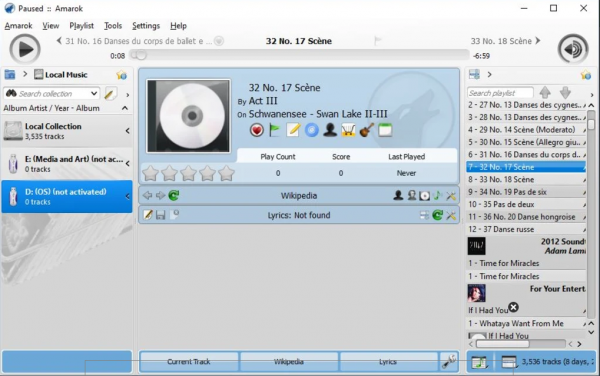Screen dimensions: 600x376
Task: Open collection filter editor pencil icon
Action: (110, 94)
